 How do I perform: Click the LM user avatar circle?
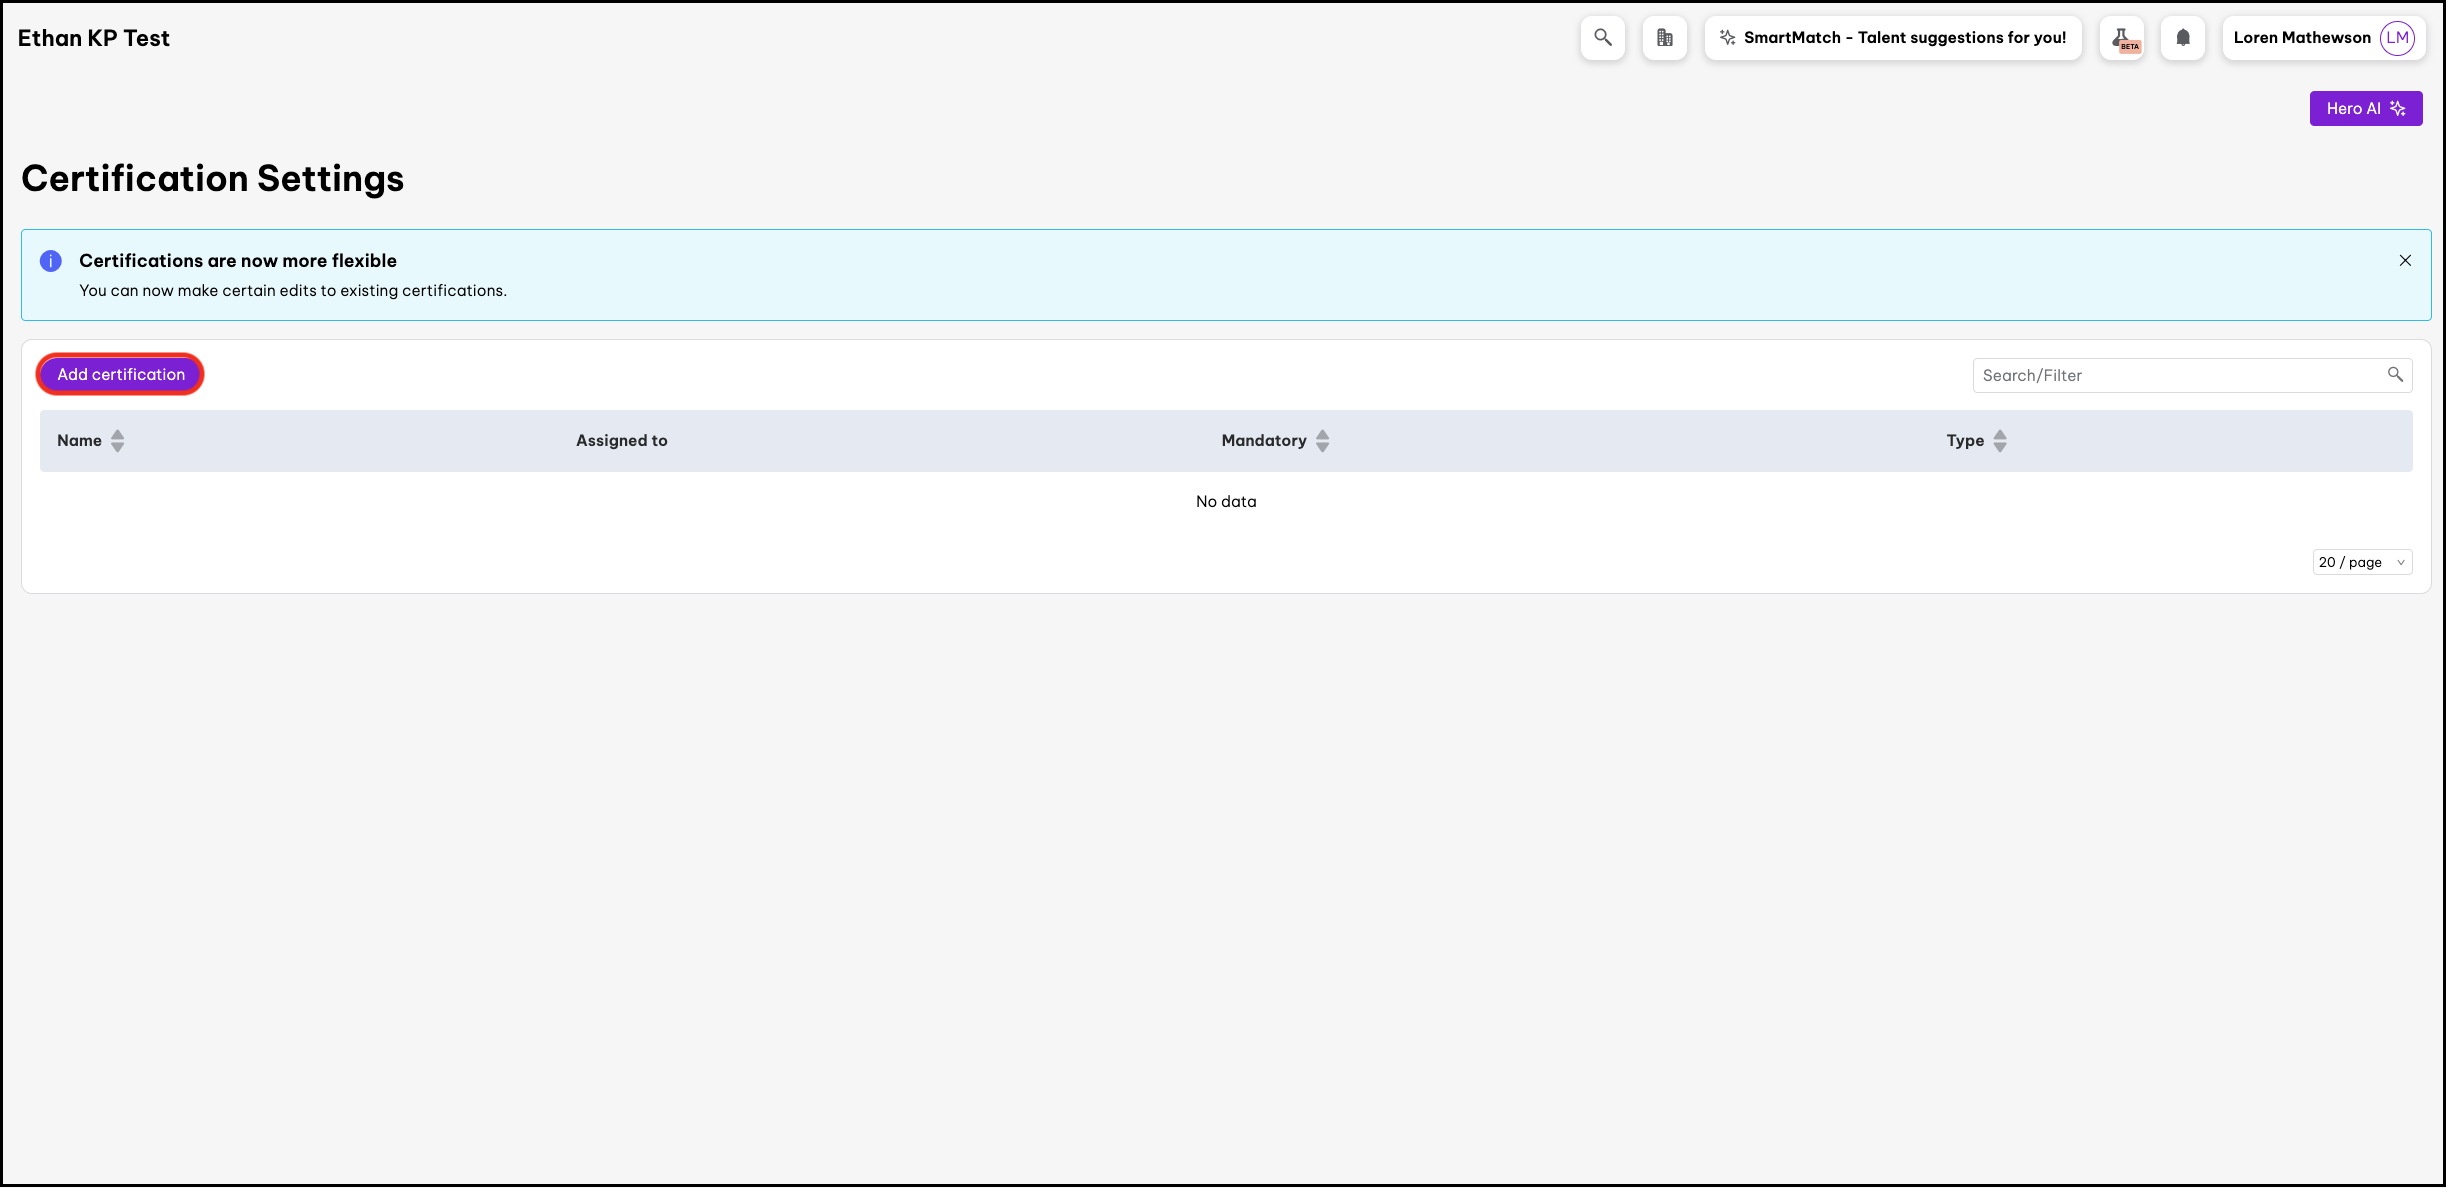pos(2397,38)
